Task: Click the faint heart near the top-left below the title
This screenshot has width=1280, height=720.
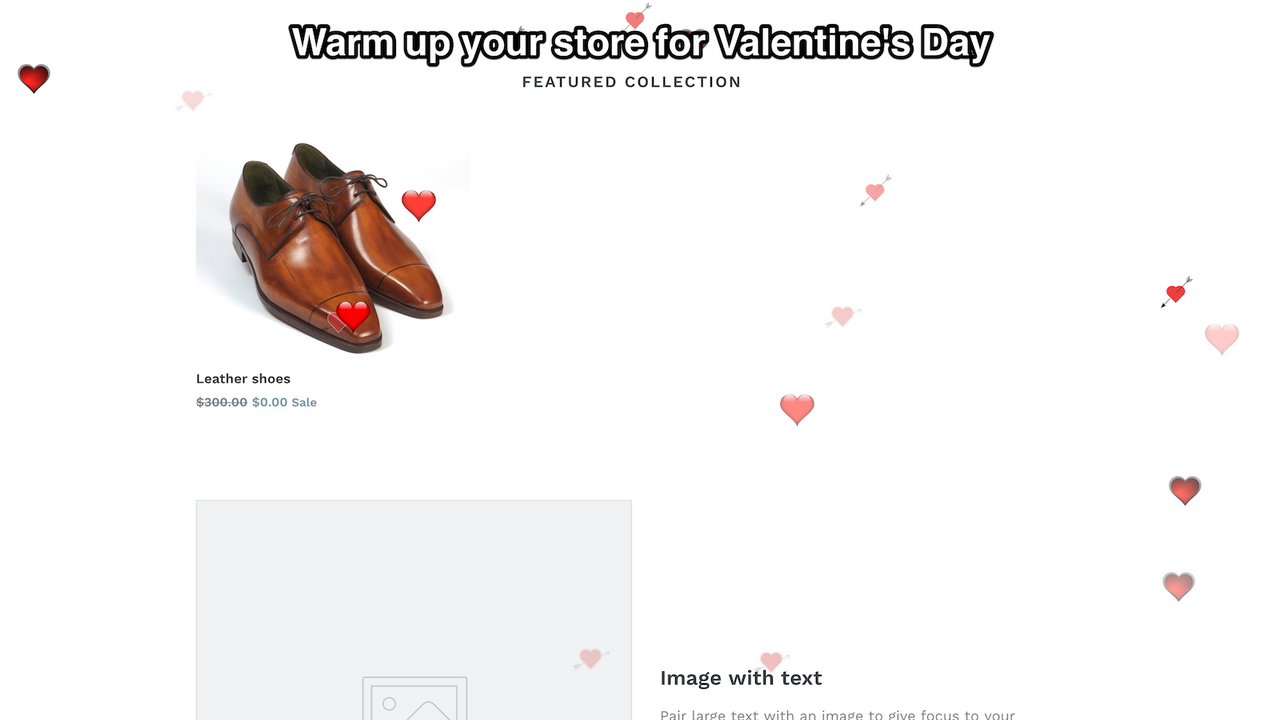Action: click(192, 100)
